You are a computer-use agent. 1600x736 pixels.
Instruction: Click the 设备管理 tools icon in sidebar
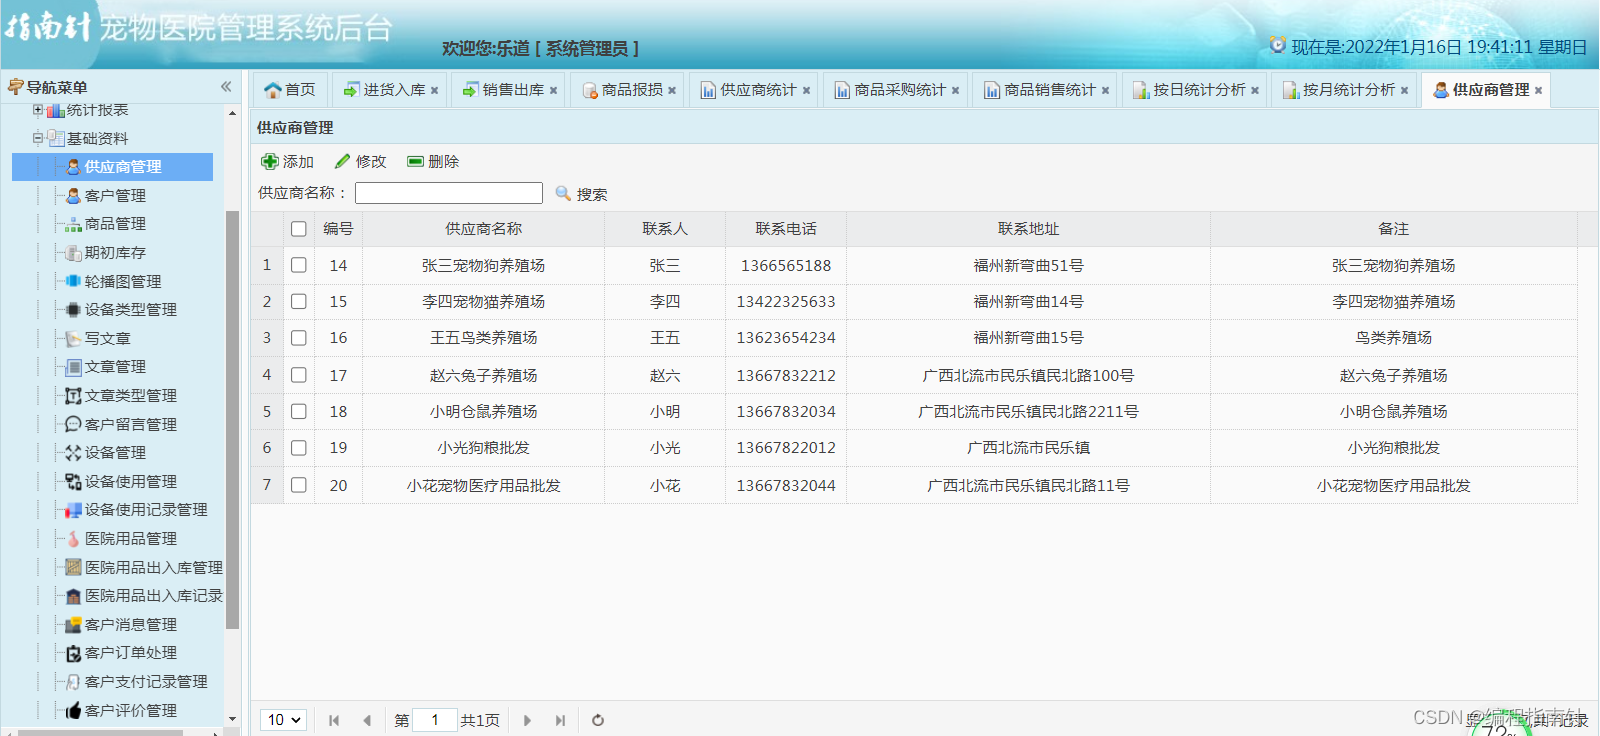click(73, 453)
